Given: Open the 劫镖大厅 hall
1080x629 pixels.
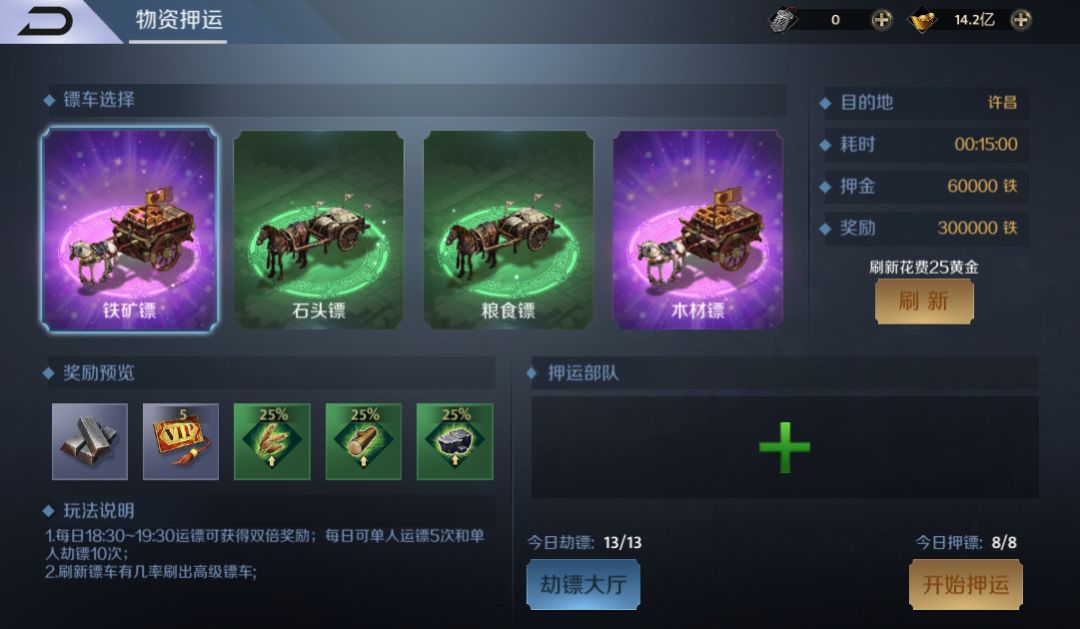Looking at the screenshot, I should [583, 584].
